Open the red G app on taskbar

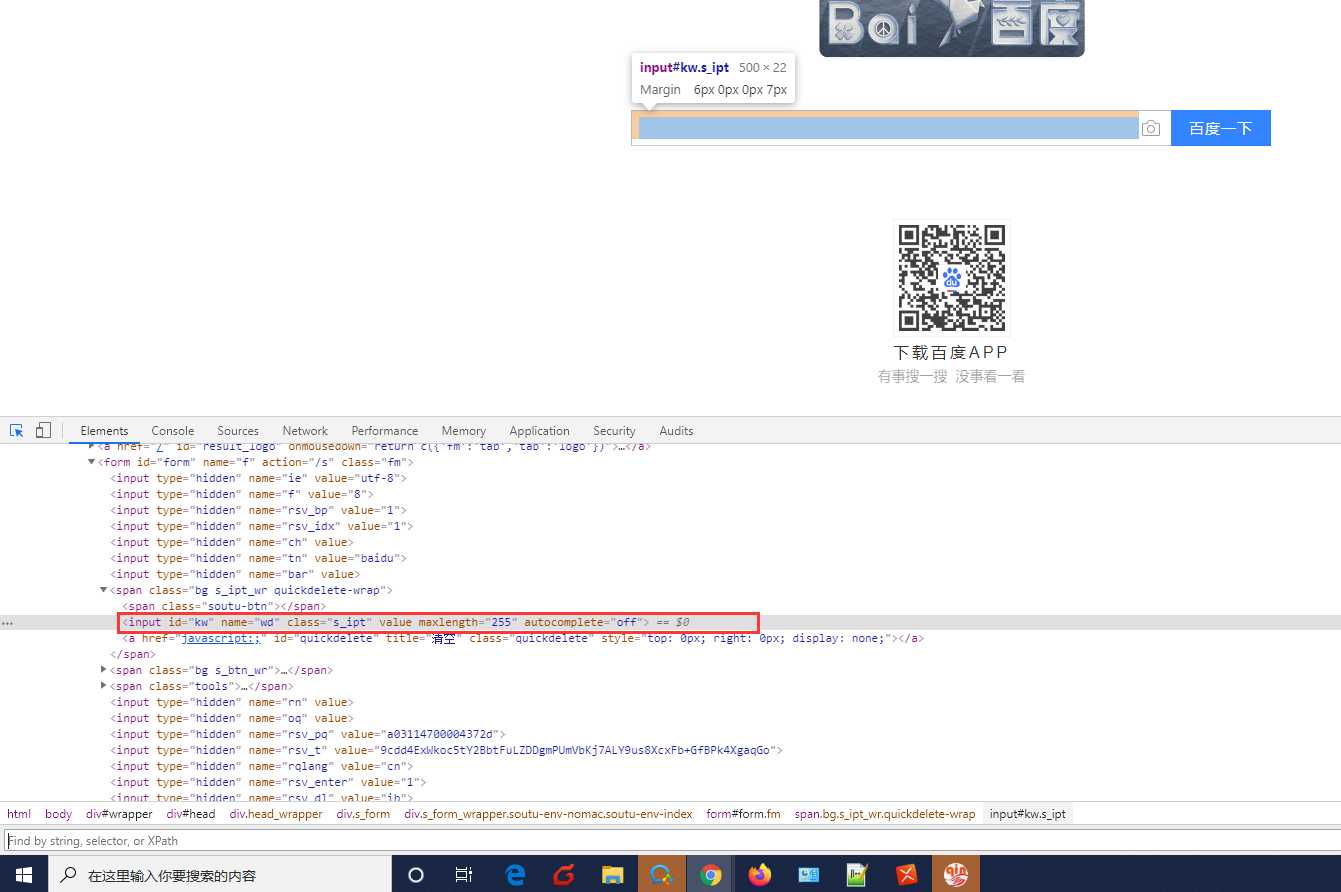click(564, 874)
